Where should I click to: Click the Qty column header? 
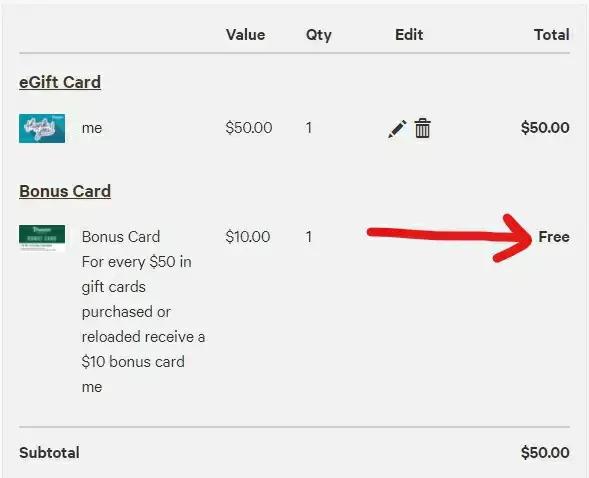coord(319,35)
